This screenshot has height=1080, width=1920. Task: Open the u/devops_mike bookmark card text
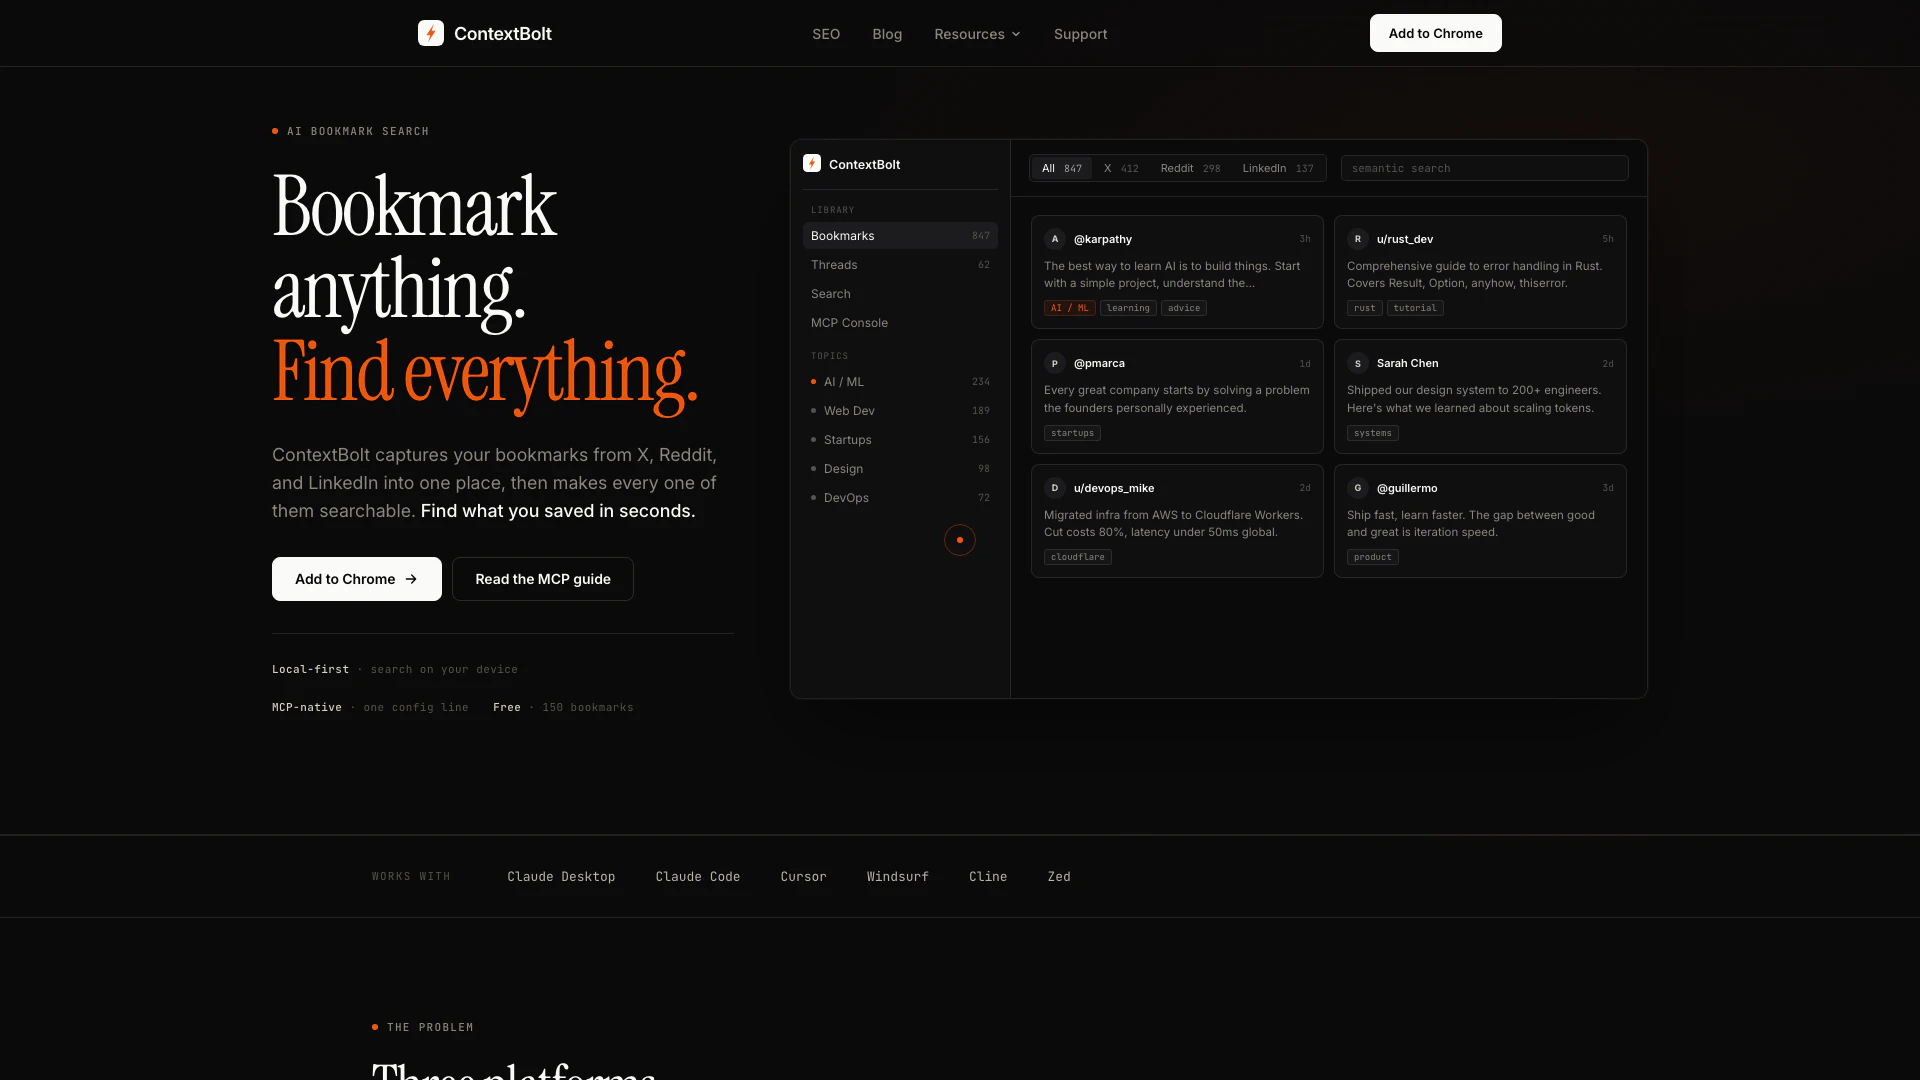click(x=1173, y=523)
